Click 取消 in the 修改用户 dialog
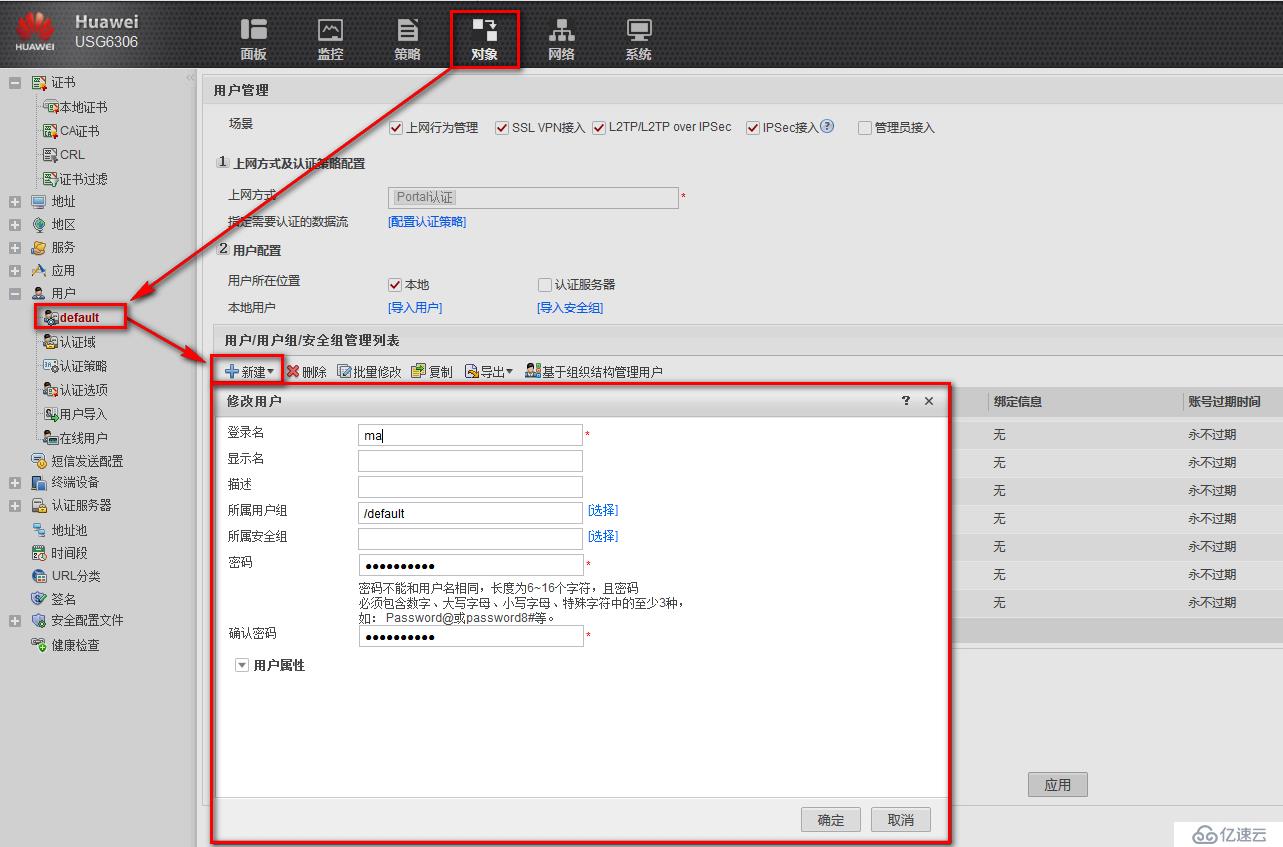The width and height of the screenshot is (1283, 847). [901, 820]
